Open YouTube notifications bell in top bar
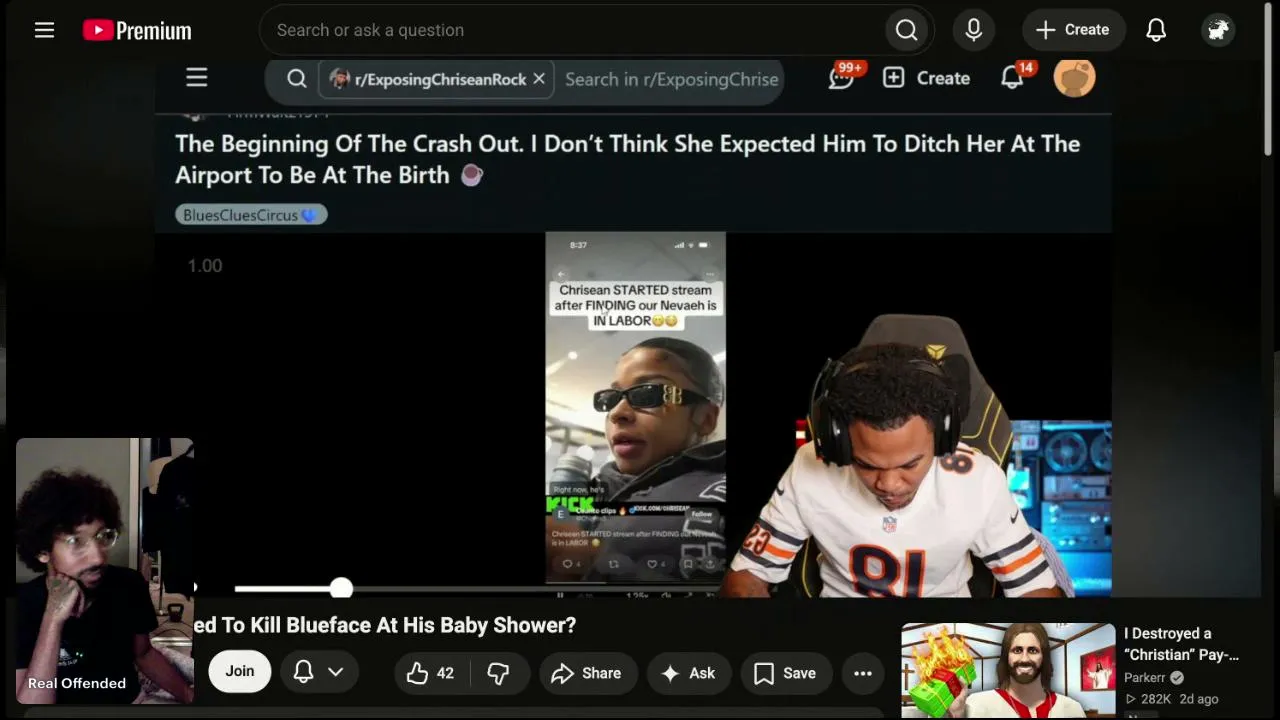The width and height of the screenshot is (1280, 720). pyautogui.click(x=1156, y=30)
